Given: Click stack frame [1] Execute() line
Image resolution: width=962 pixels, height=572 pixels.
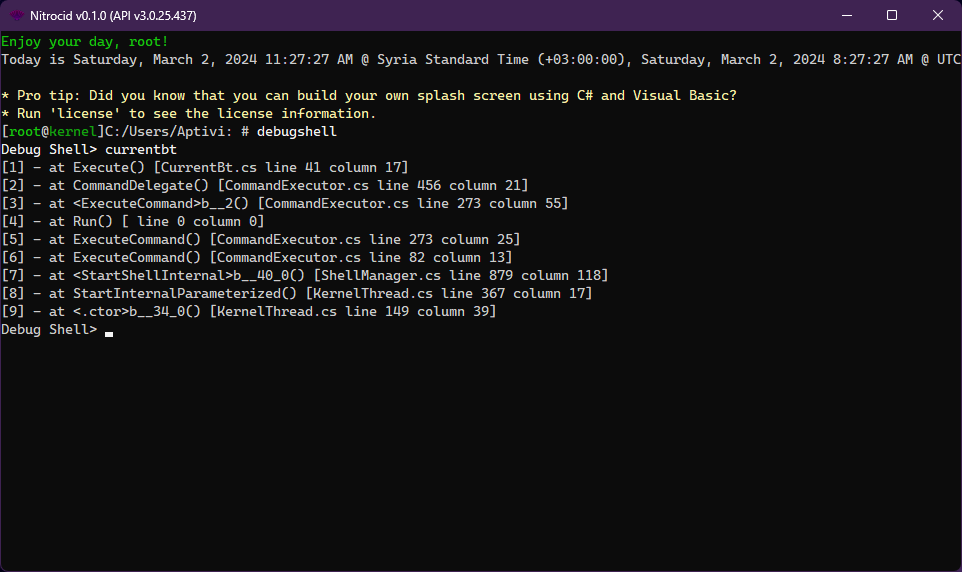Looking at the screenshot, I should (x=205, y=168).
